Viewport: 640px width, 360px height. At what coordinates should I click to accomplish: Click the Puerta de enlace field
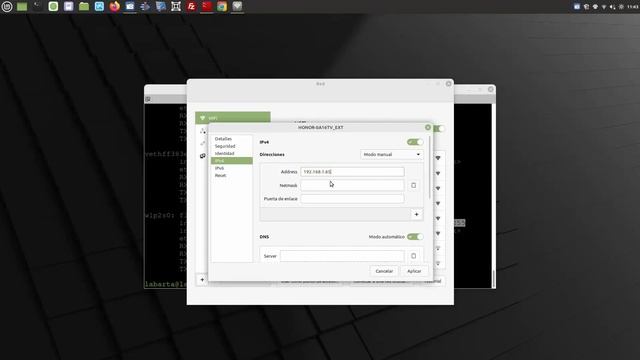[x=352, y=199]
